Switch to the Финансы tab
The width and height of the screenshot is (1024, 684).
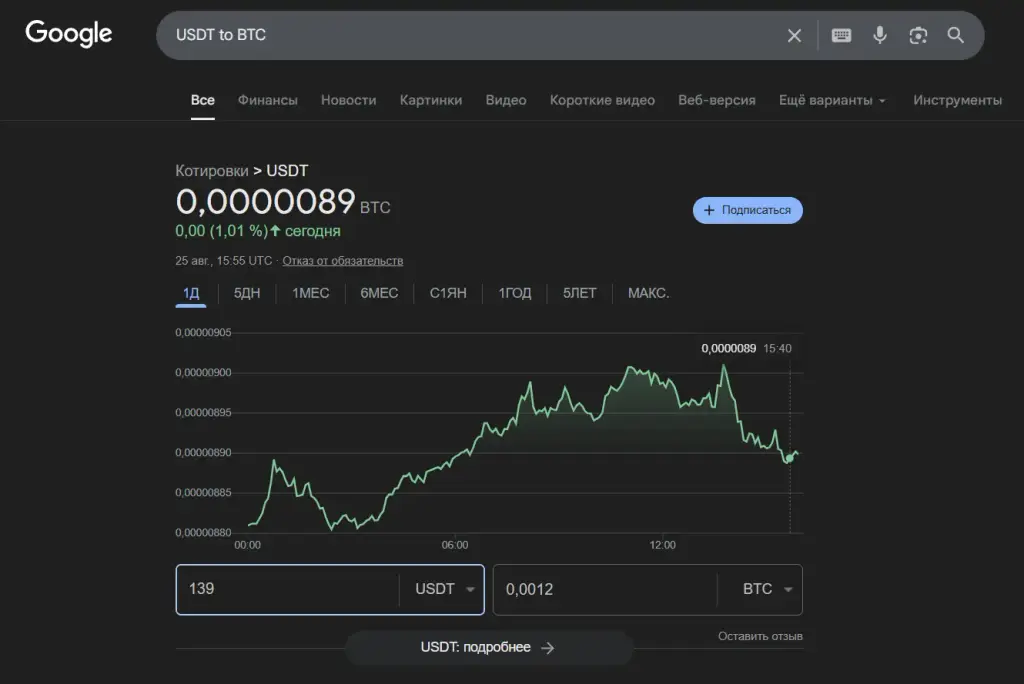[x=268, y=100]
